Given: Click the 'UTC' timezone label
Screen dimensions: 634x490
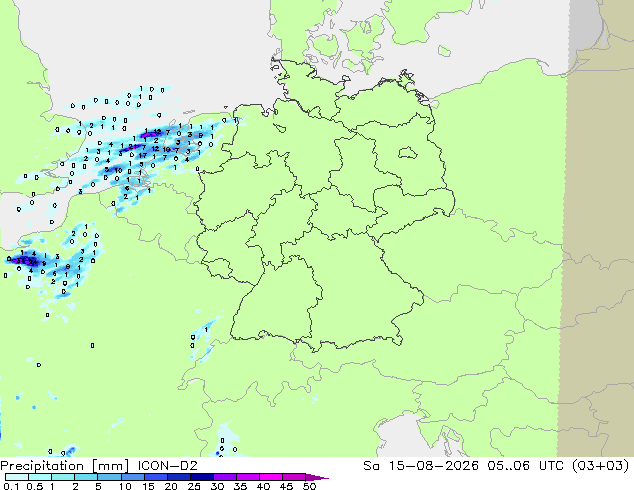Looking at the screenshot, I should pyautogui.click(x=552, y=466).
